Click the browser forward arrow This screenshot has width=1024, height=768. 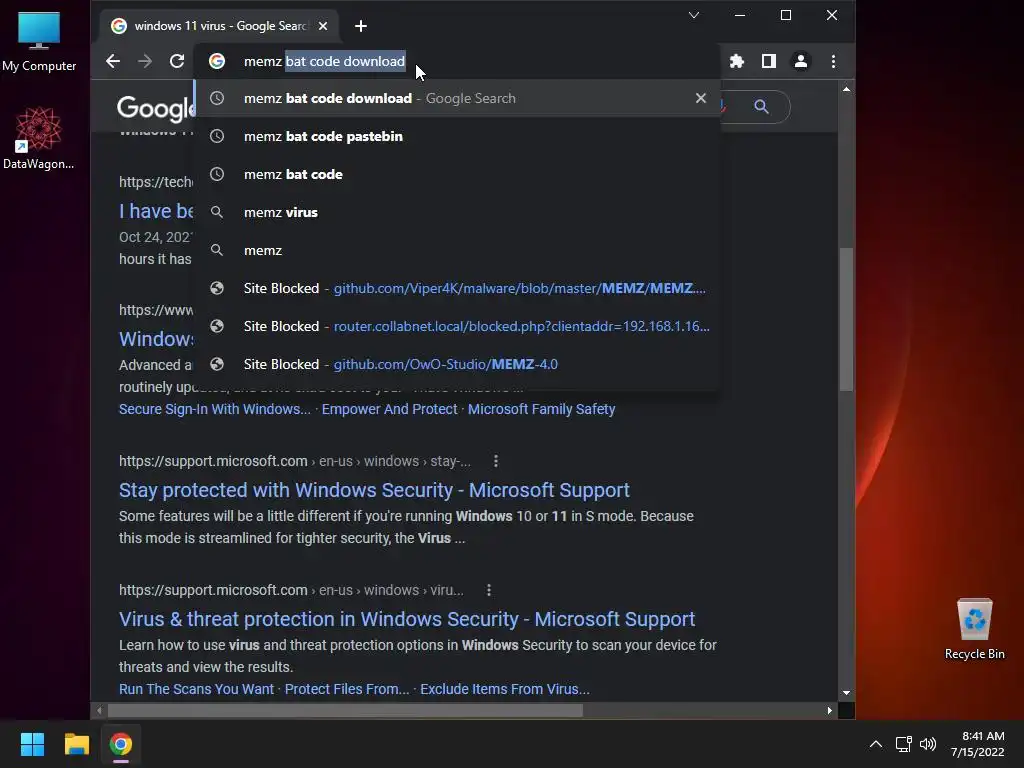coord(145,61)
